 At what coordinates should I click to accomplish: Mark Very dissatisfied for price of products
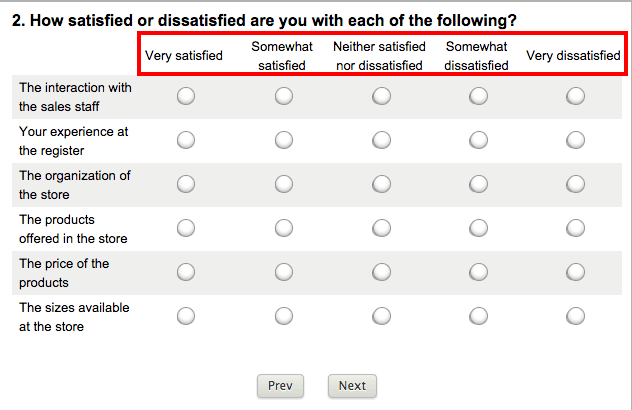coord(575,272)
